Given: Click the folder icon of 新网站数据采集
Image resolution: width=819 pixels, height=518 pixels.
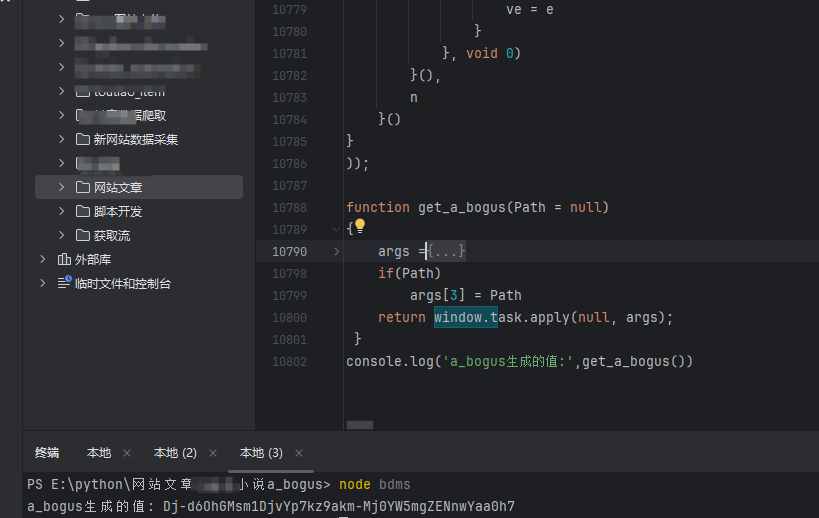Looking at the screenshot, I should coord(83,139).
